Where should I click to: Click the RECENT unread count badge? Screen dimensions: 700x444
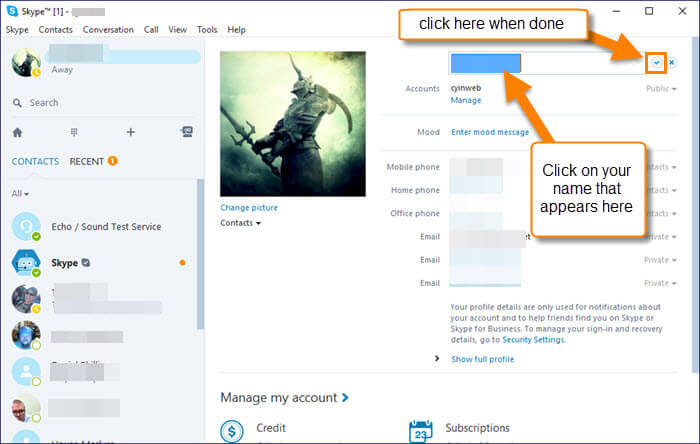pyautogui.click(x=112, y=161)
